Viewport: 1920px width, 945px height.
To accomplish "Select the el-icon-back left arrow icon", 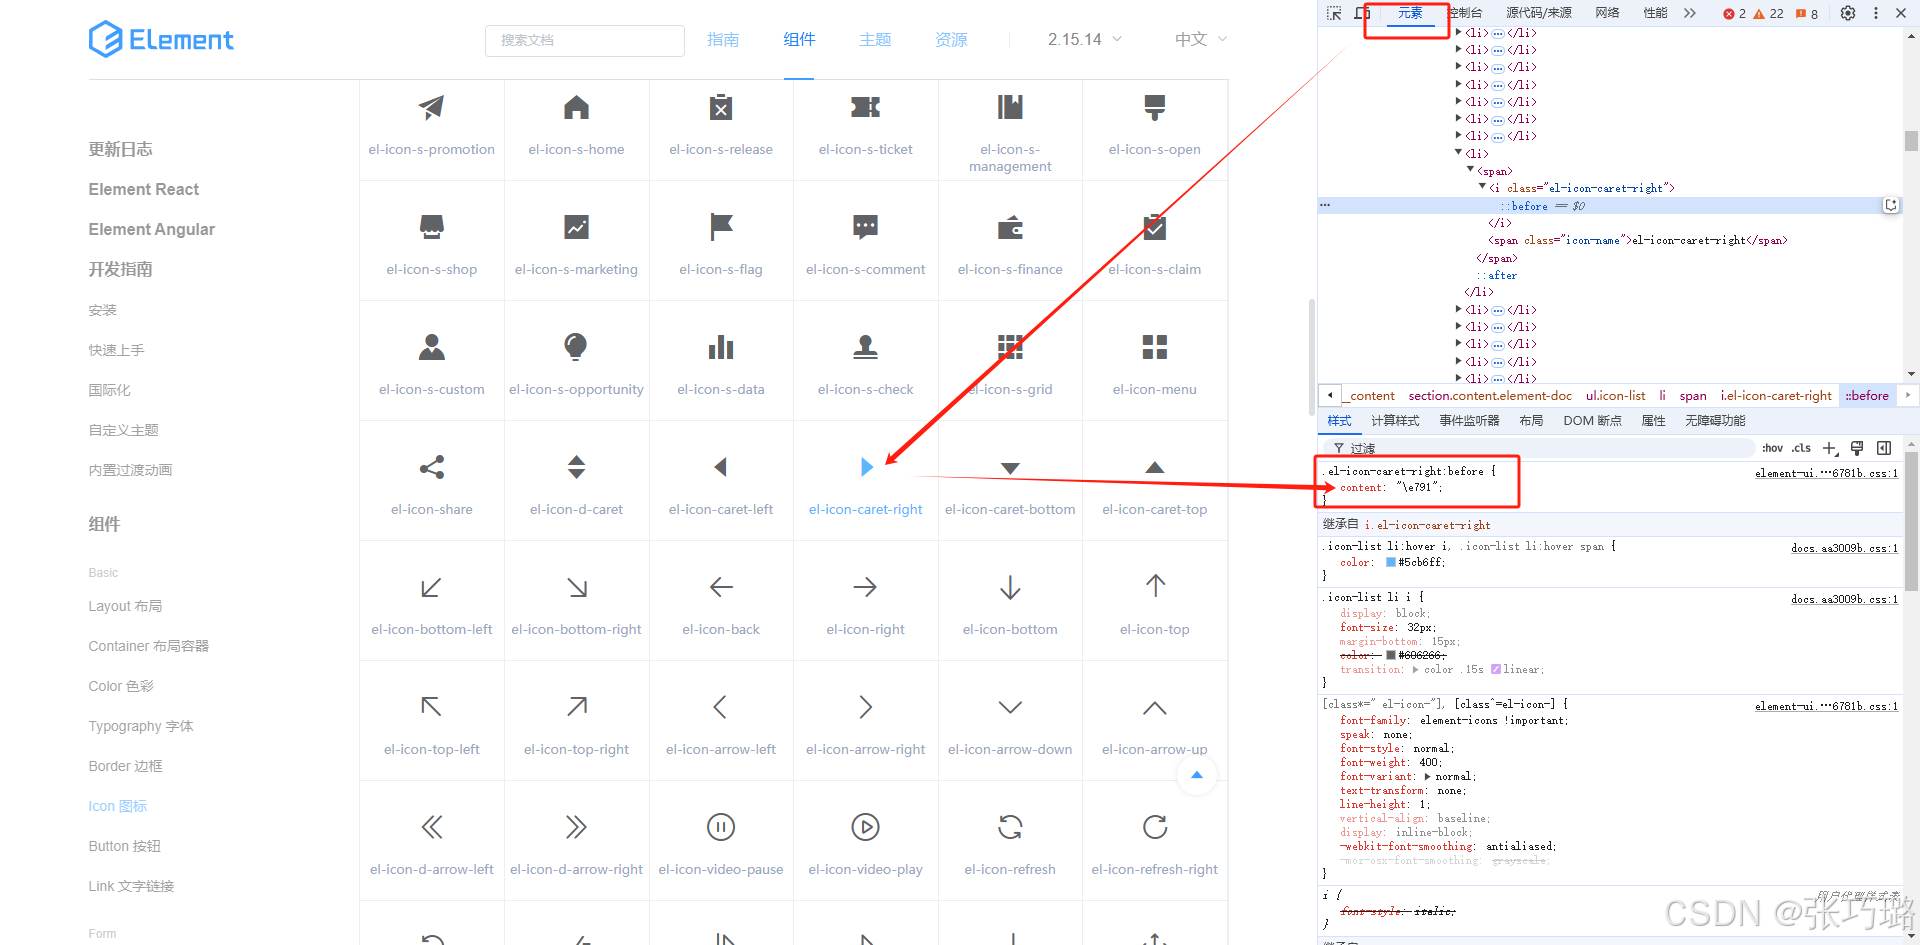I will click(x=721, y=587).
